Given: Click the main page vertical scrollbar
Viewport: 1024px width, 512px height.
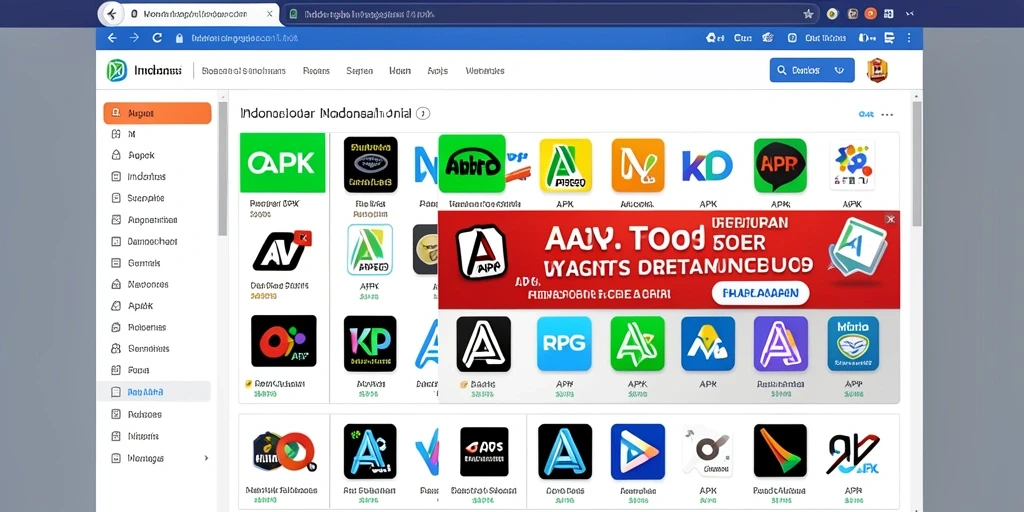Looking at the screenshot, I should (917, 163).
